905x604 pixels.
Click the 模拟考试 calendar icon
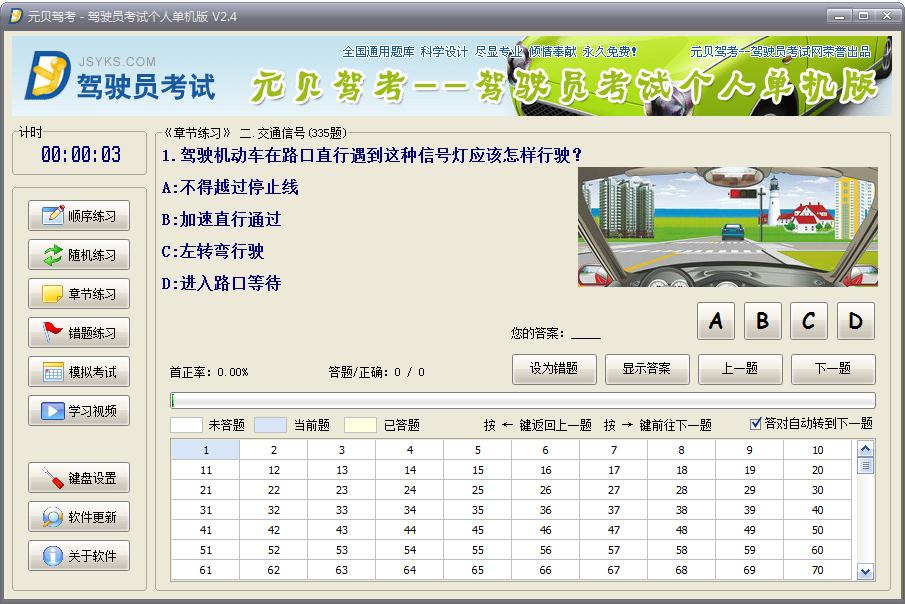point(52,372)
